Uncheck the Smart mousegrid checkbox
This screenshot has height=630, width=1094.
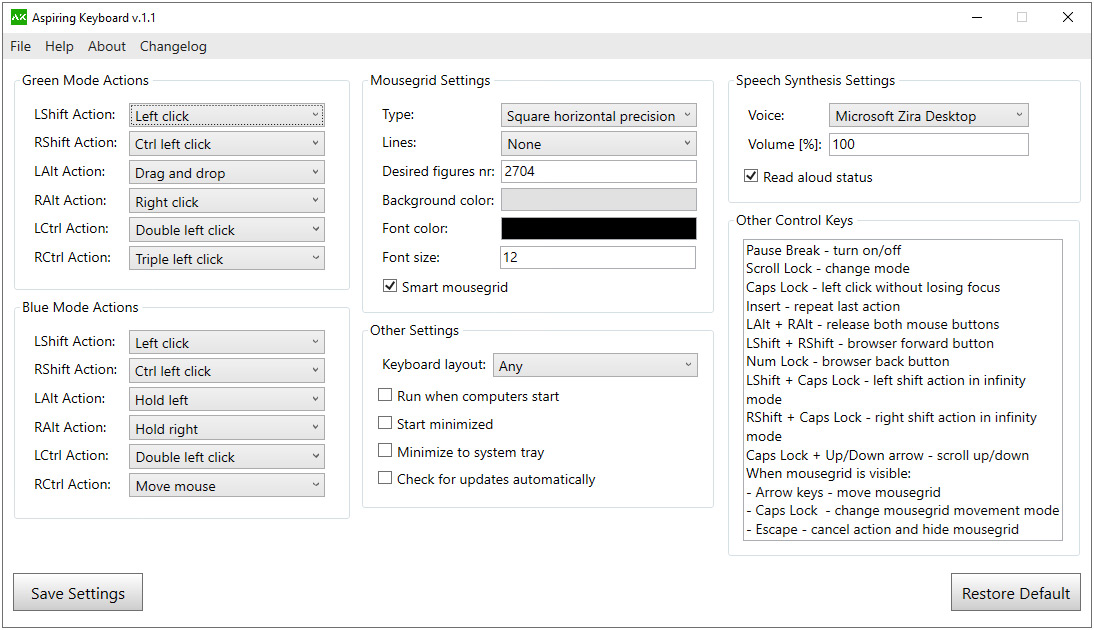point(390,286)
